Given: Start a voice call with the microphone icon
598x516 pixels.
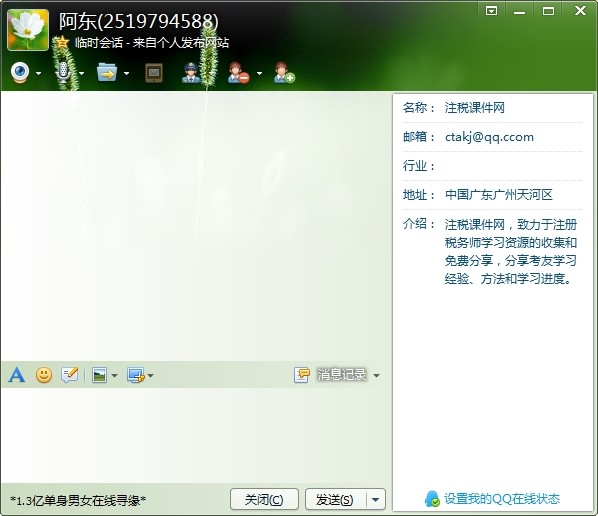Looking at the screenshot, I should [63, 72].
